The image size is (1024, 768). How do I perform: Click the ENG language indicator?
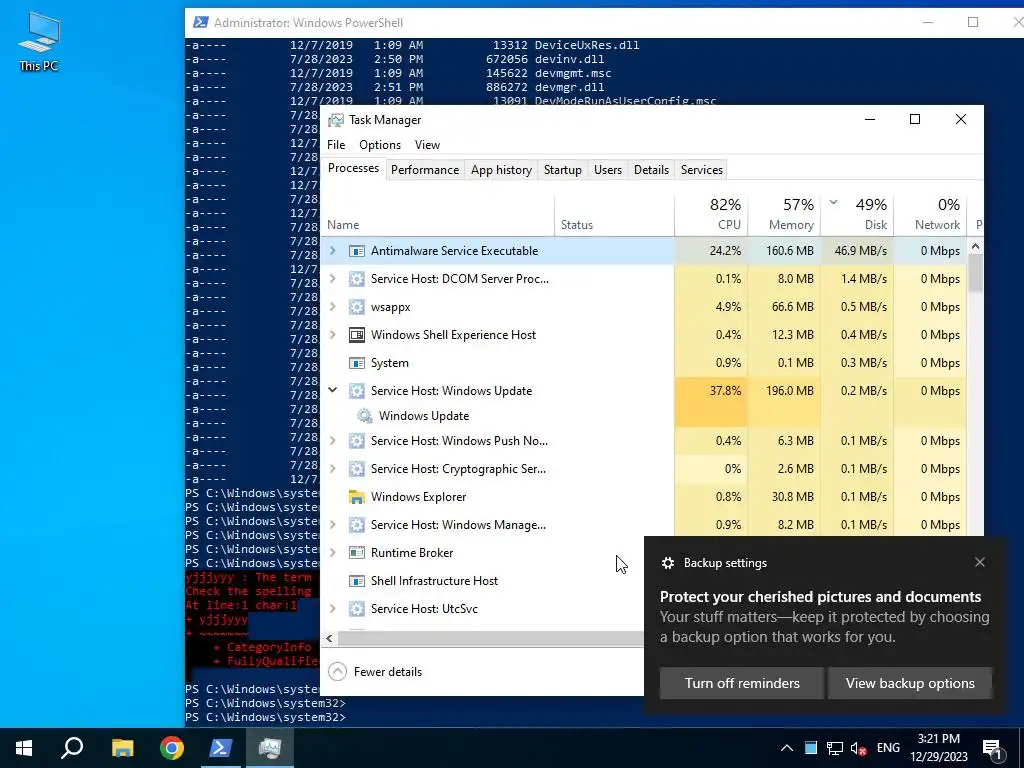coord(888,748)
